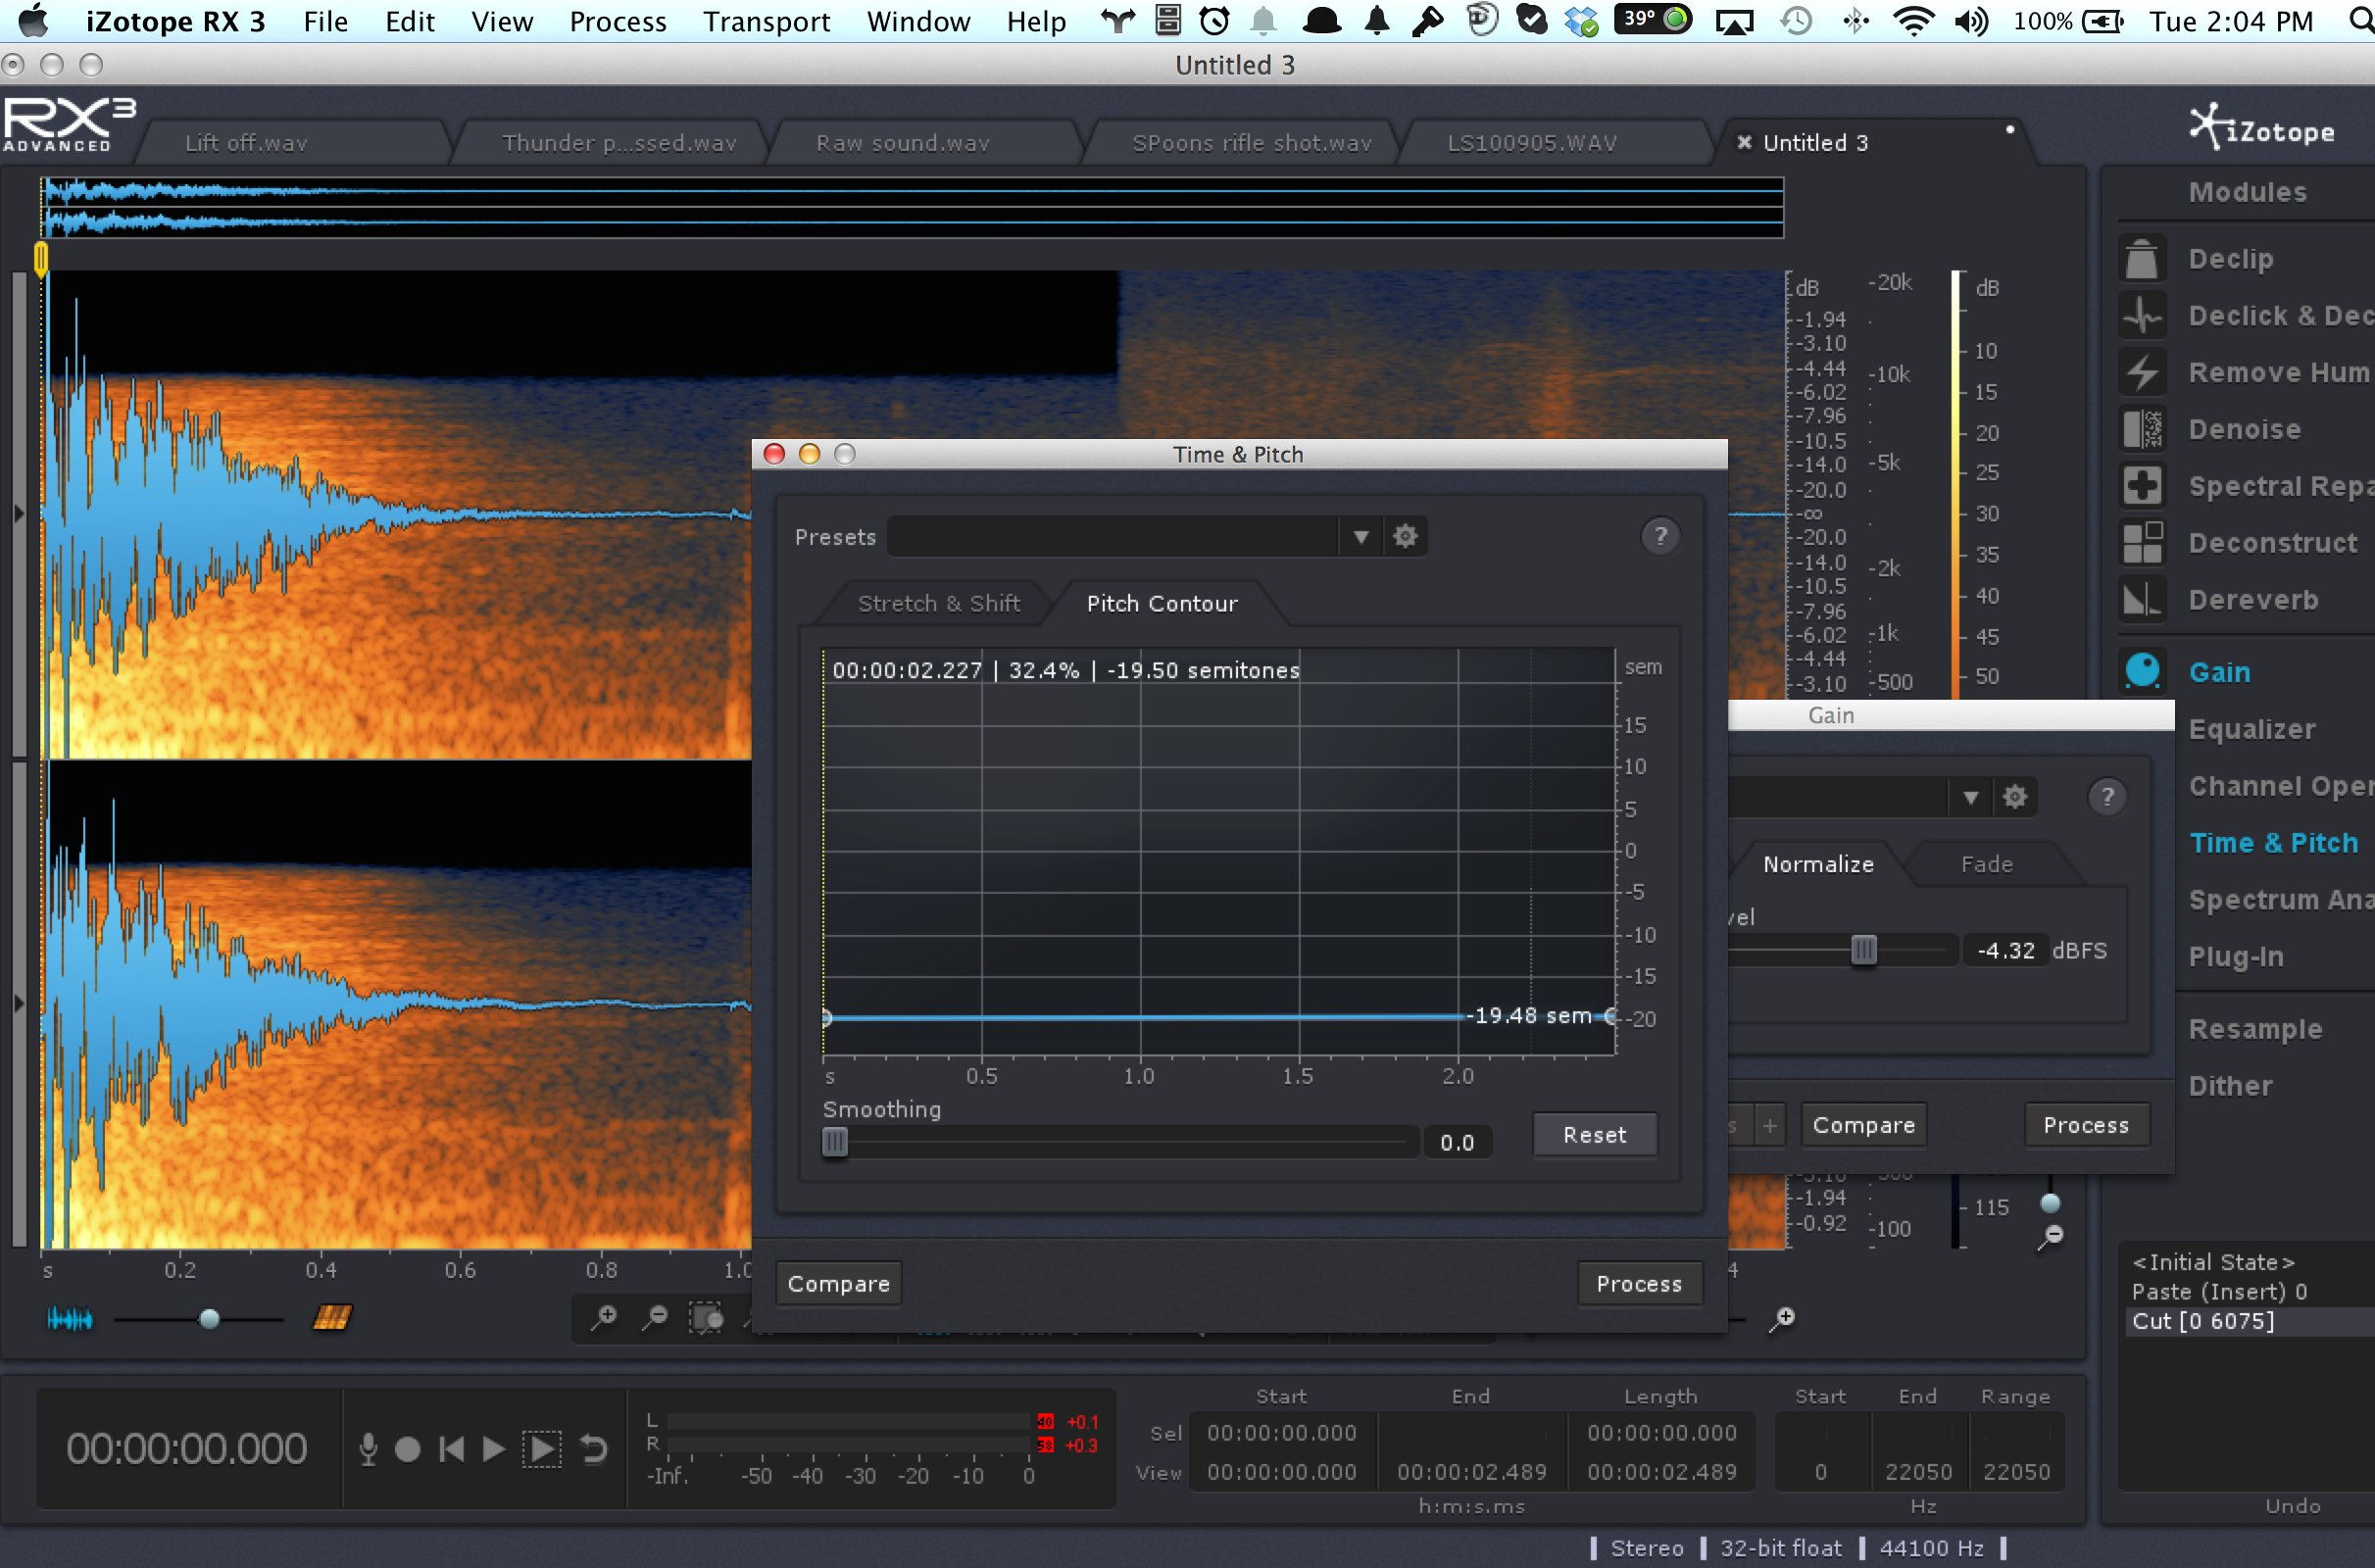Screen dimensions: 2375x1568
Task: Switch to the Stretch & Shift tab
Action: (938, 603)
